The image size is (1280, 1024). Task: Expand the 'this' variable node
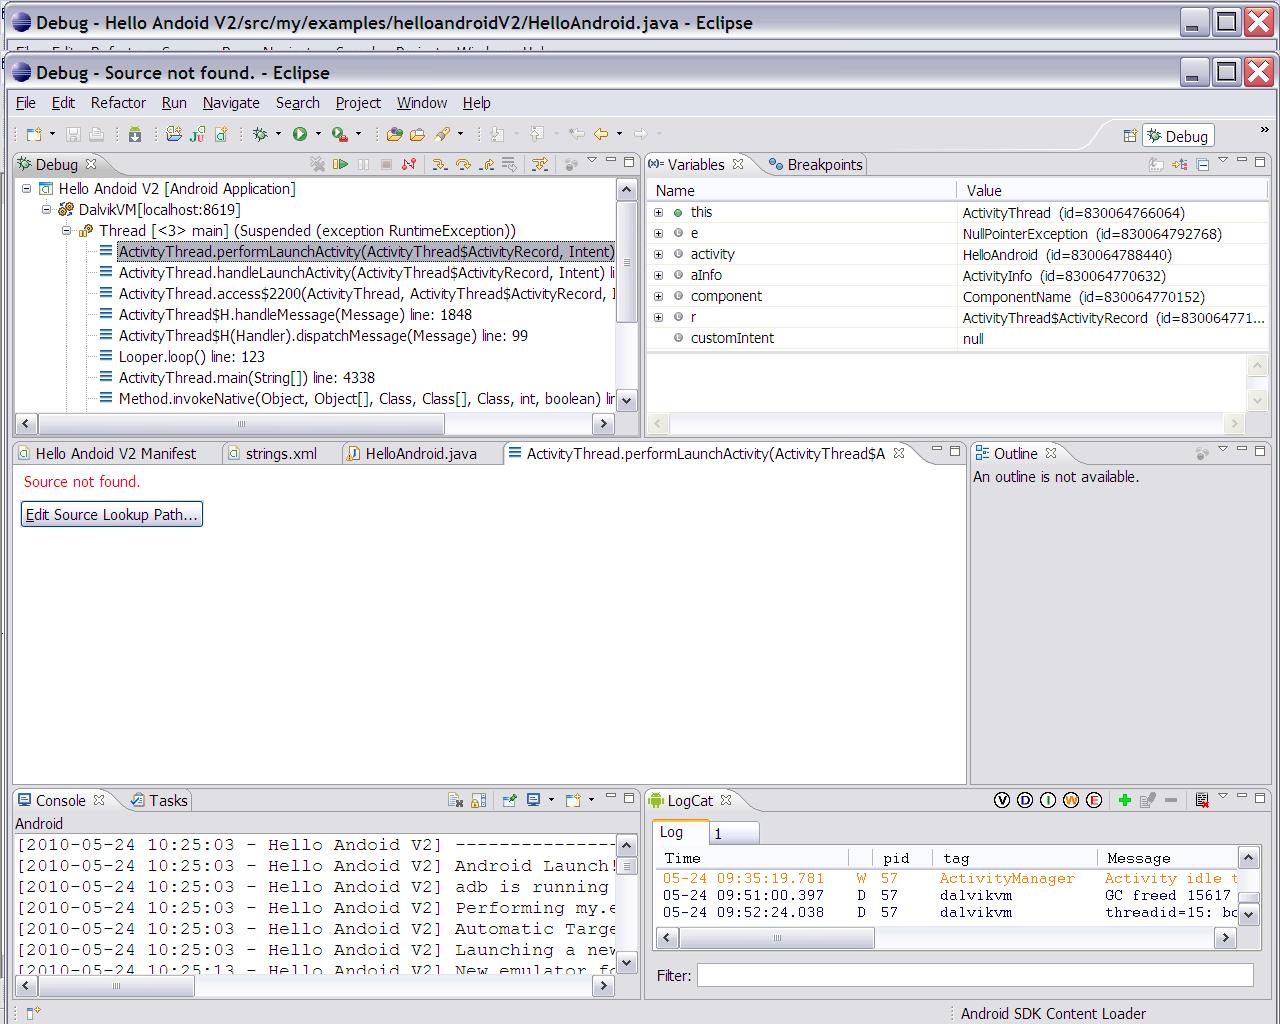(658, 212)
